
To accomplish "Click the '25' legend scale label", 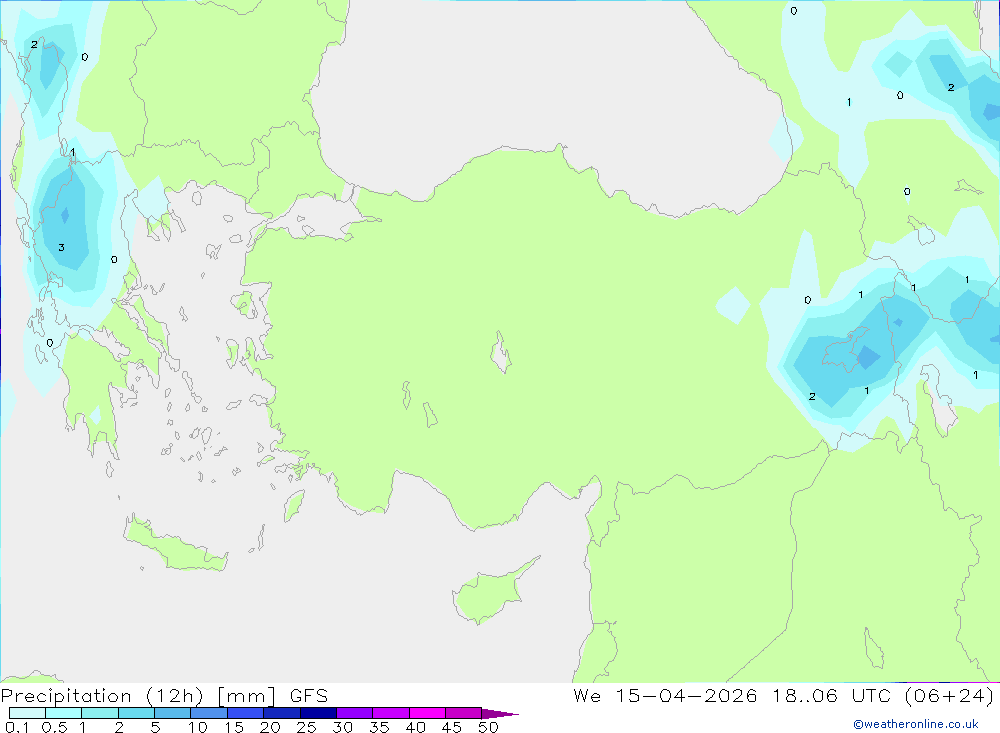I will tap(306, 727).
